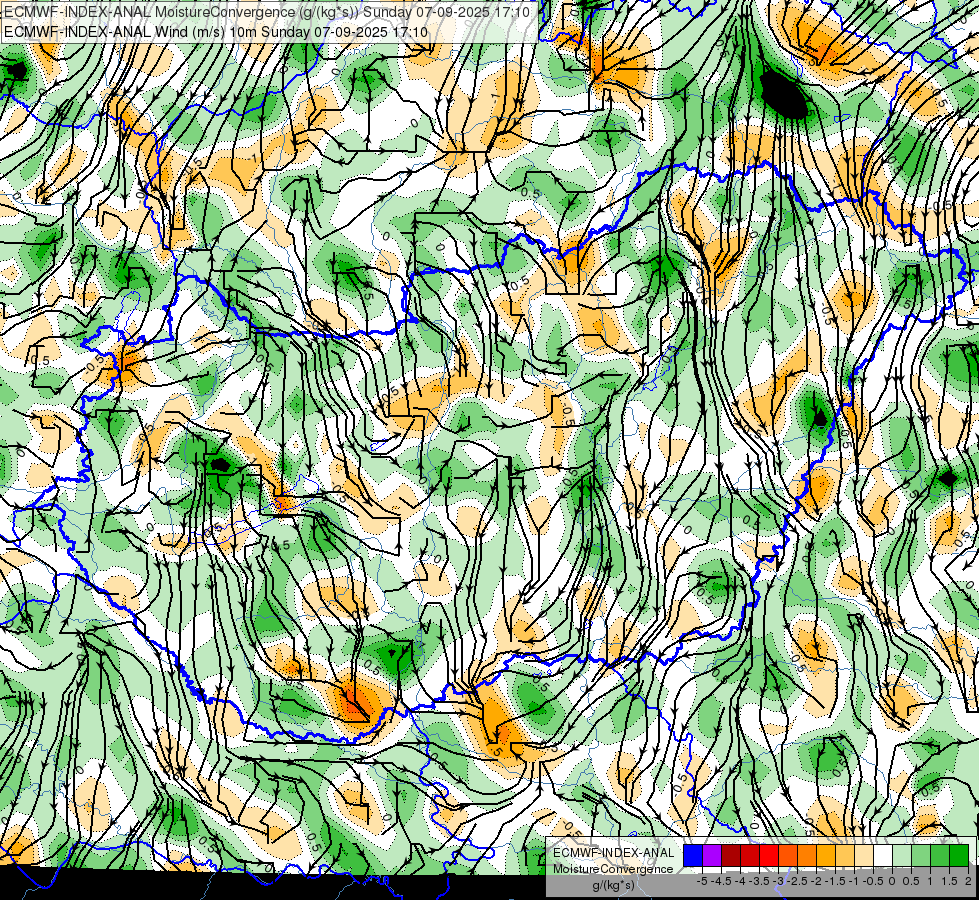Image resolution: width=979 pixels, height=900 pixels.
Task: Choose legend swatch between -2 and -1.5
Action: [826, 855]
